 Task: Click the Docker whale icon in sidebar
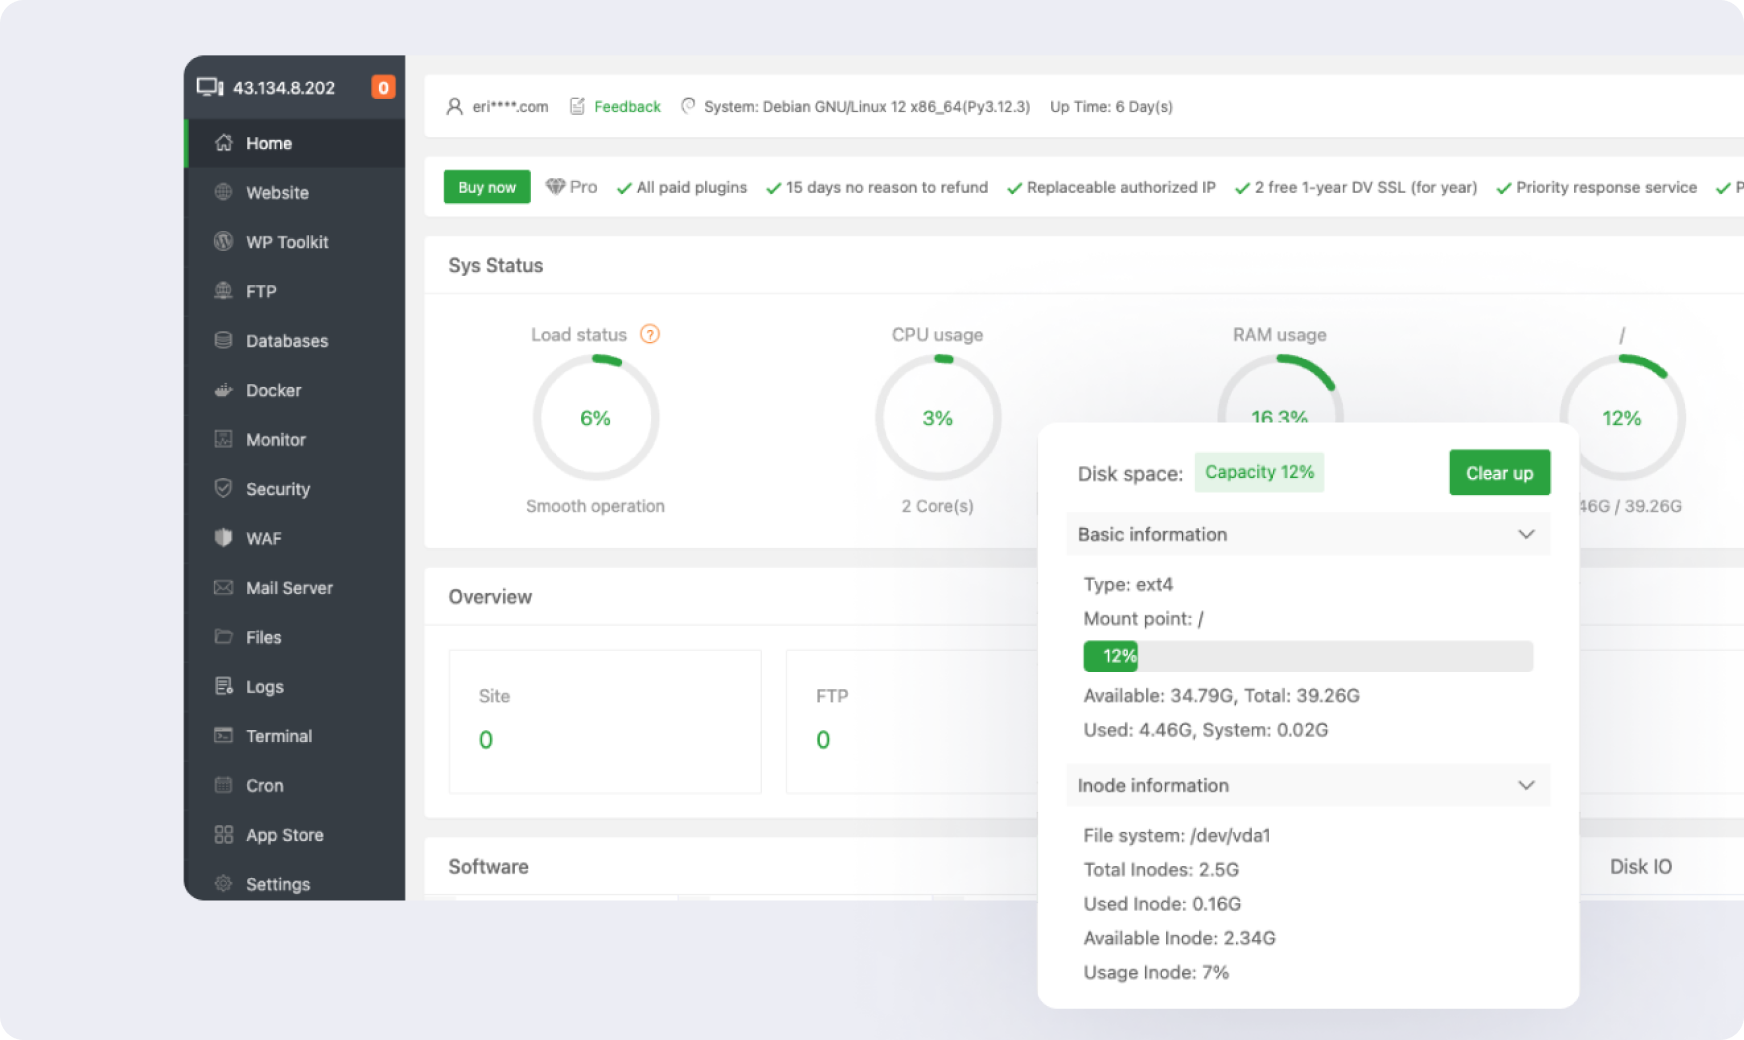pos(223,390)
